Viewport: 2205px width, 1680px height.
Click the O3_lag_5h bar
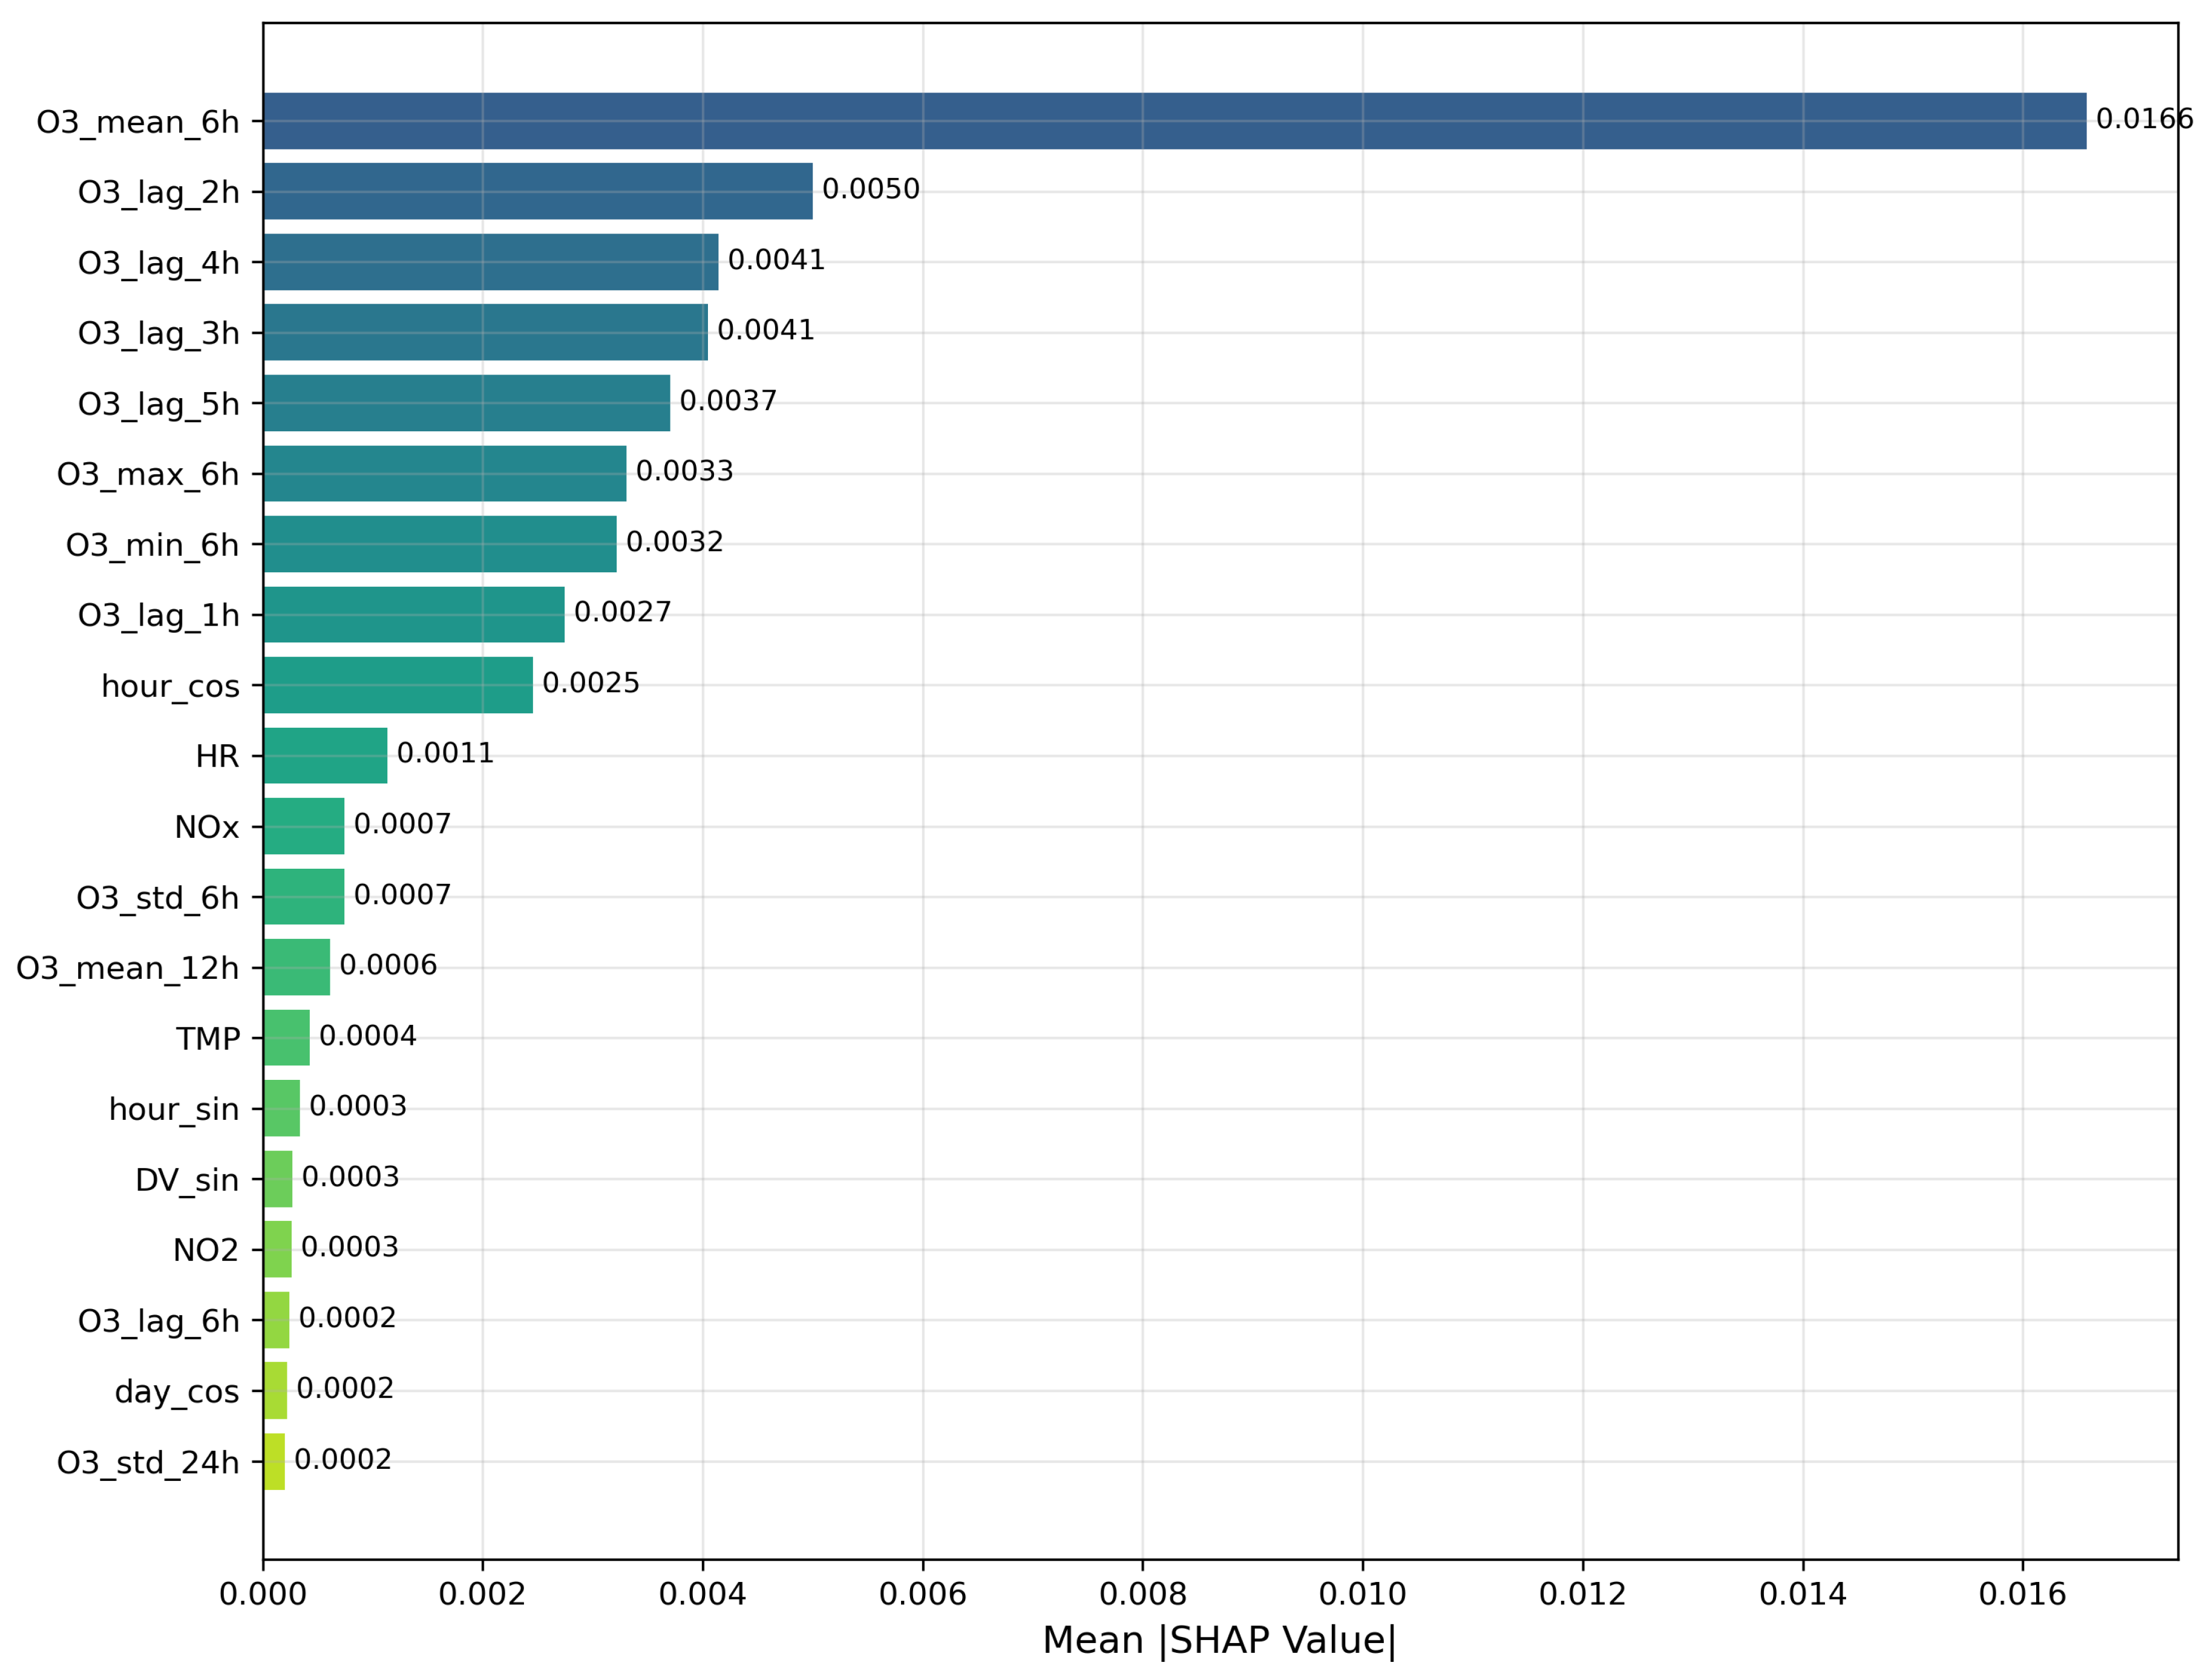(x=466, y=403)
